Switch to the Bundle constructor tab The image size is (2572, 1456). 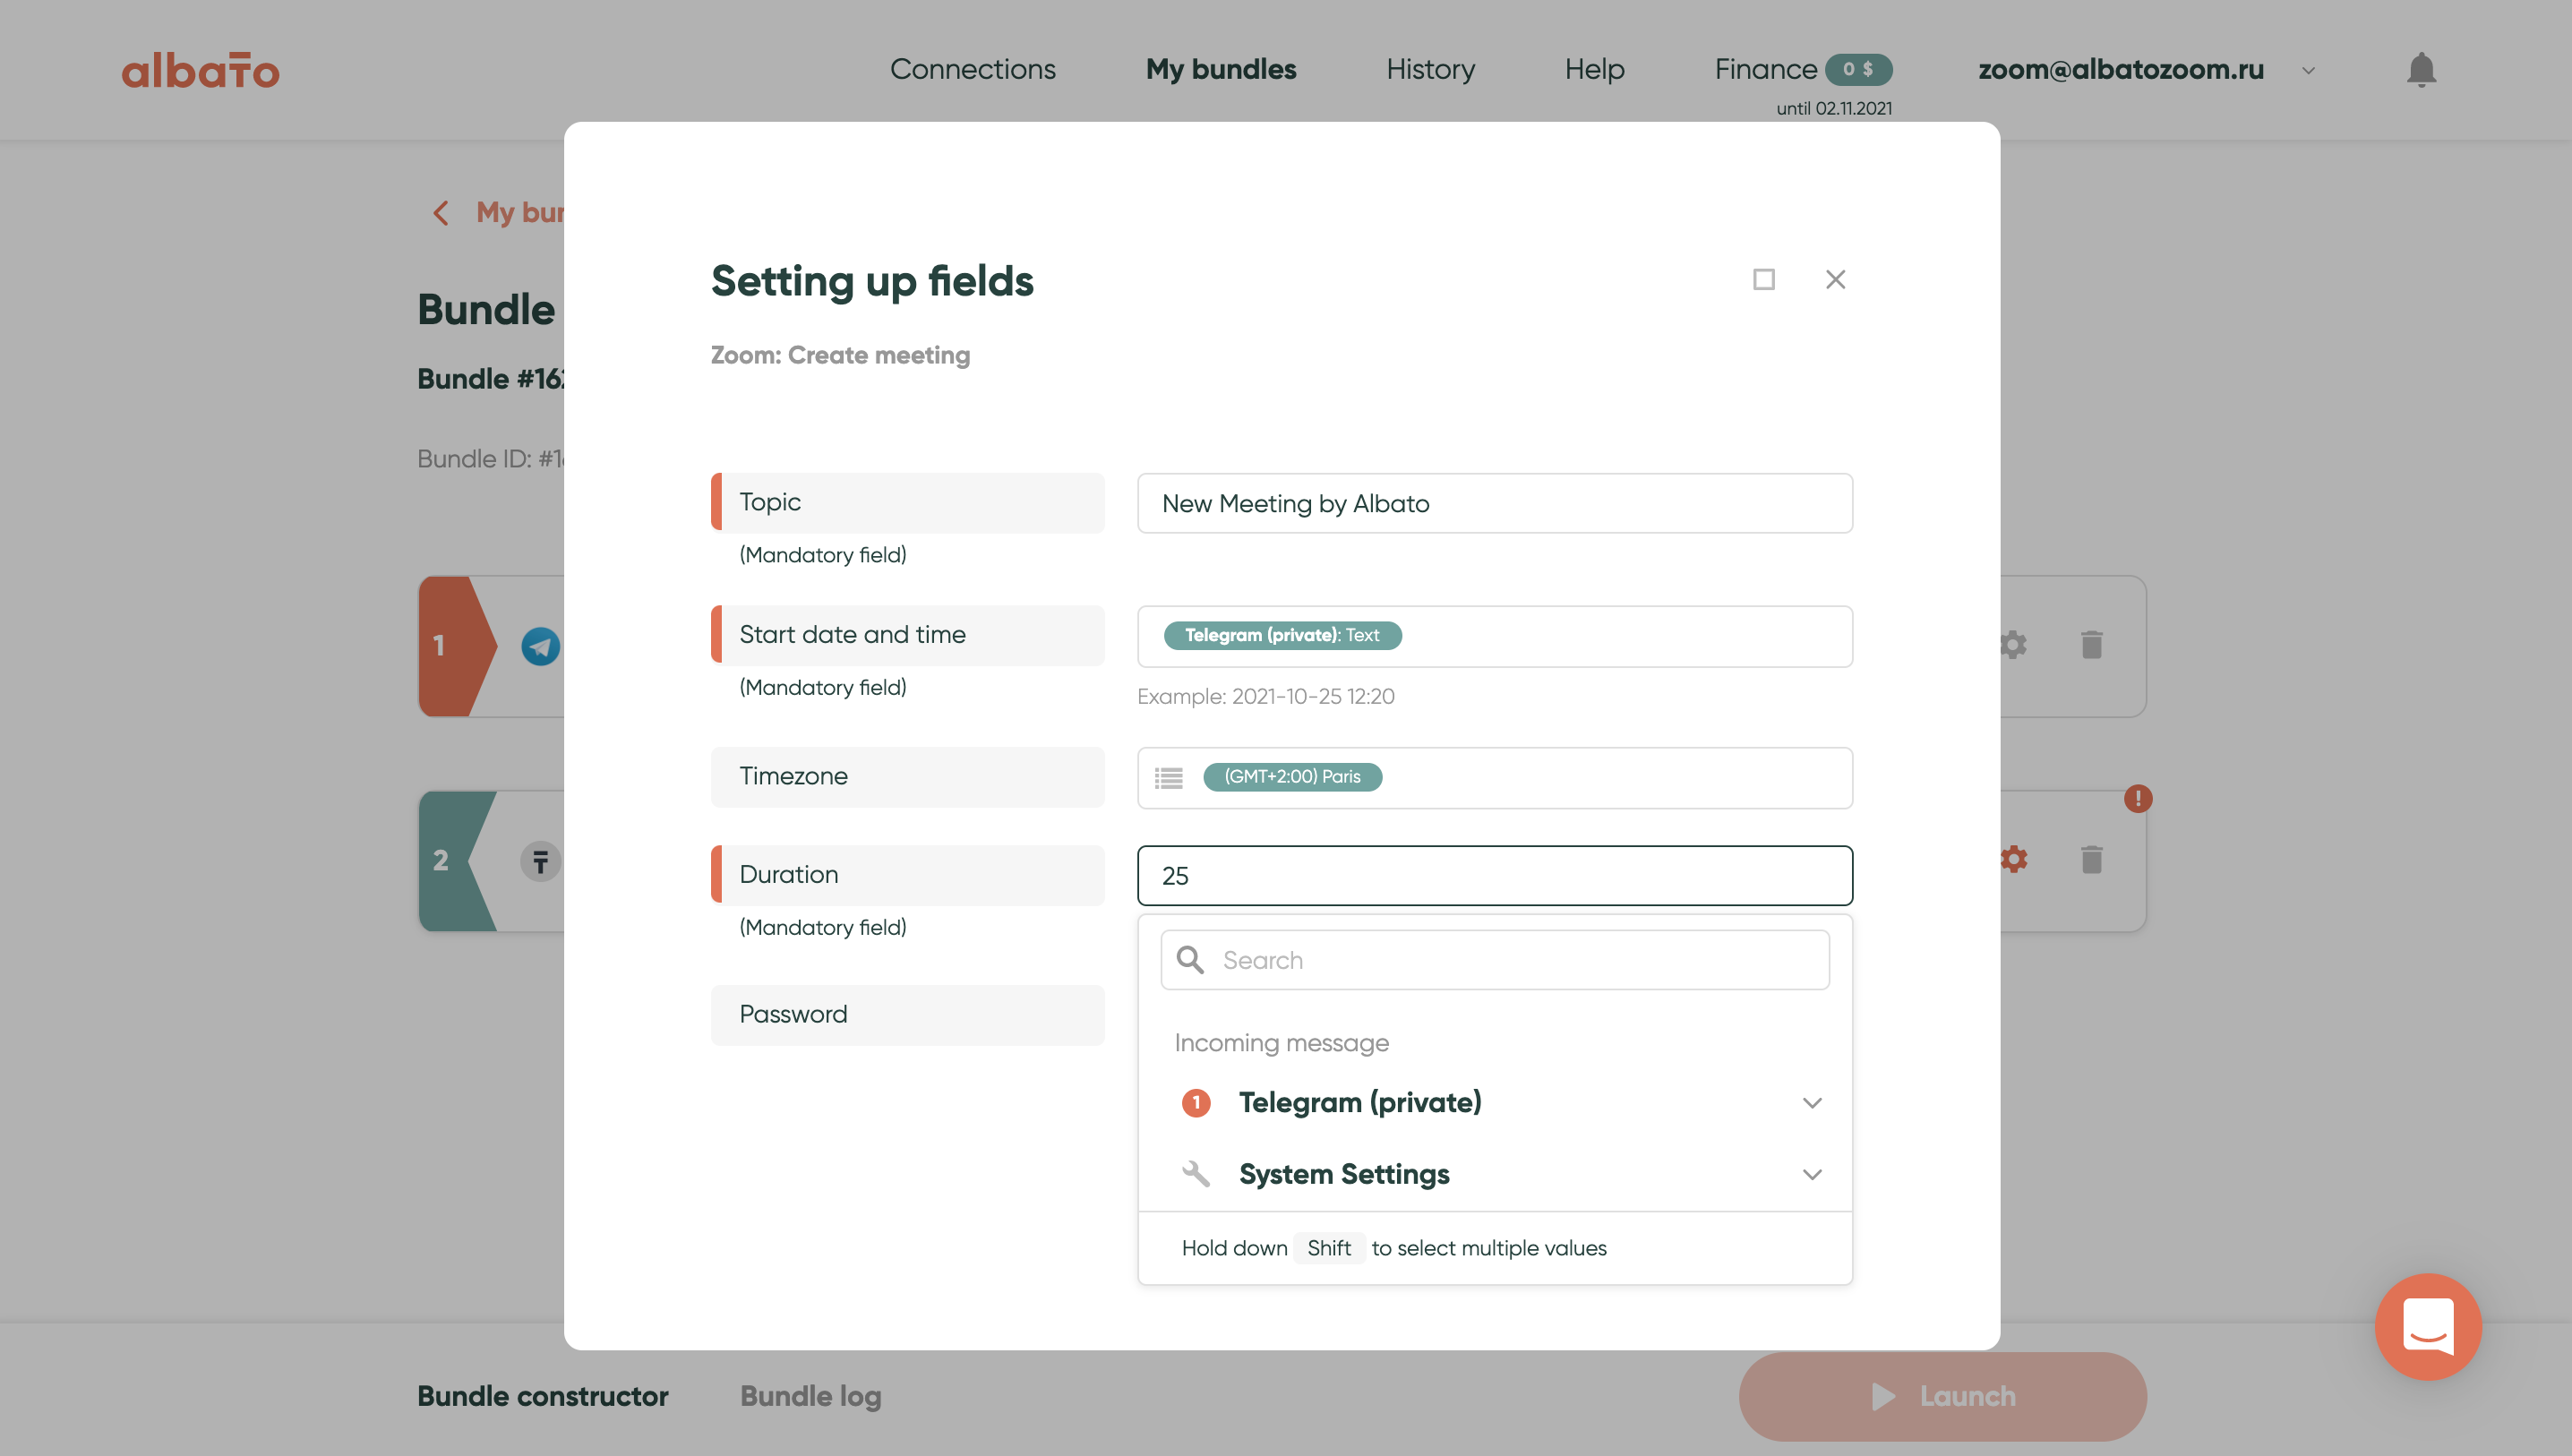[542, 1396]
